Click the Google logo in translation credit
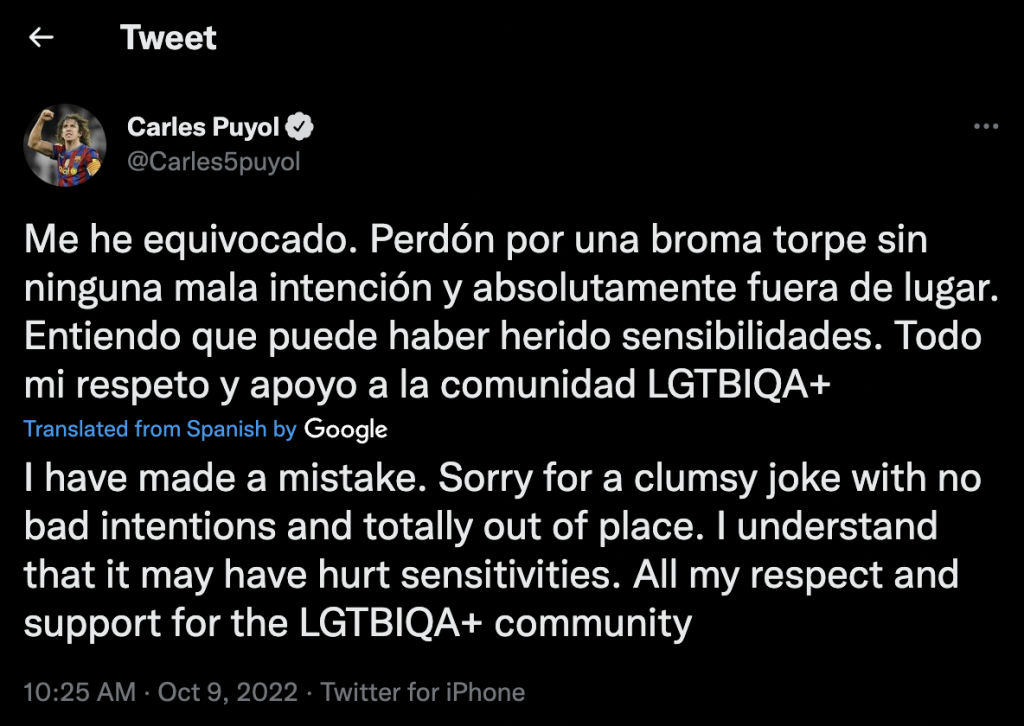1024x726 pixels. point(346,430)
